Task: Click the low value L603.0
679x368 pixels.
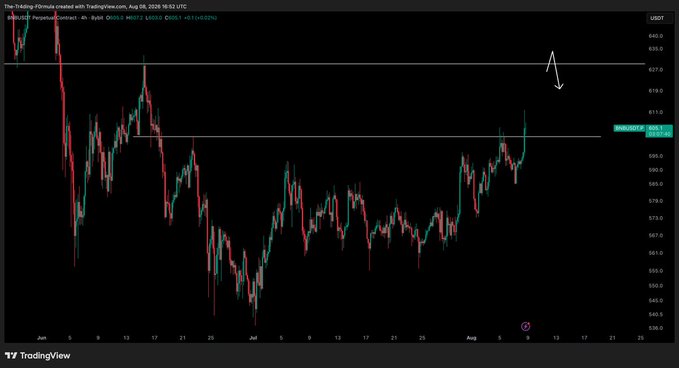Action: pyautogui.click(x=154, y=18)
